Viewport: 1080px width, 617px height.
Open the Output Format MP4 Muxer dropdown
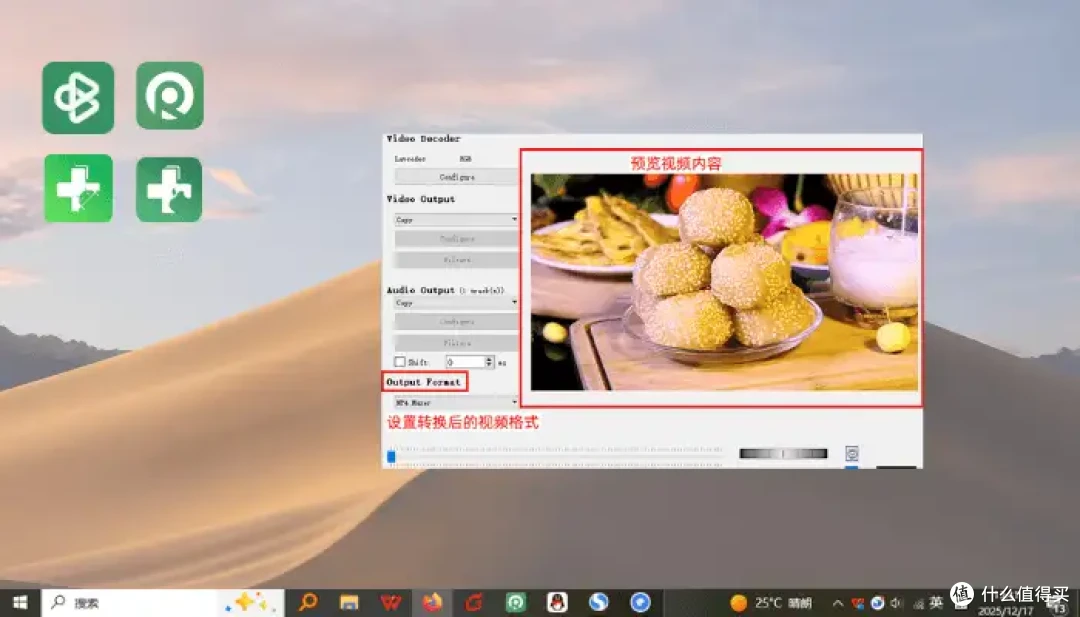pos(456,402)
